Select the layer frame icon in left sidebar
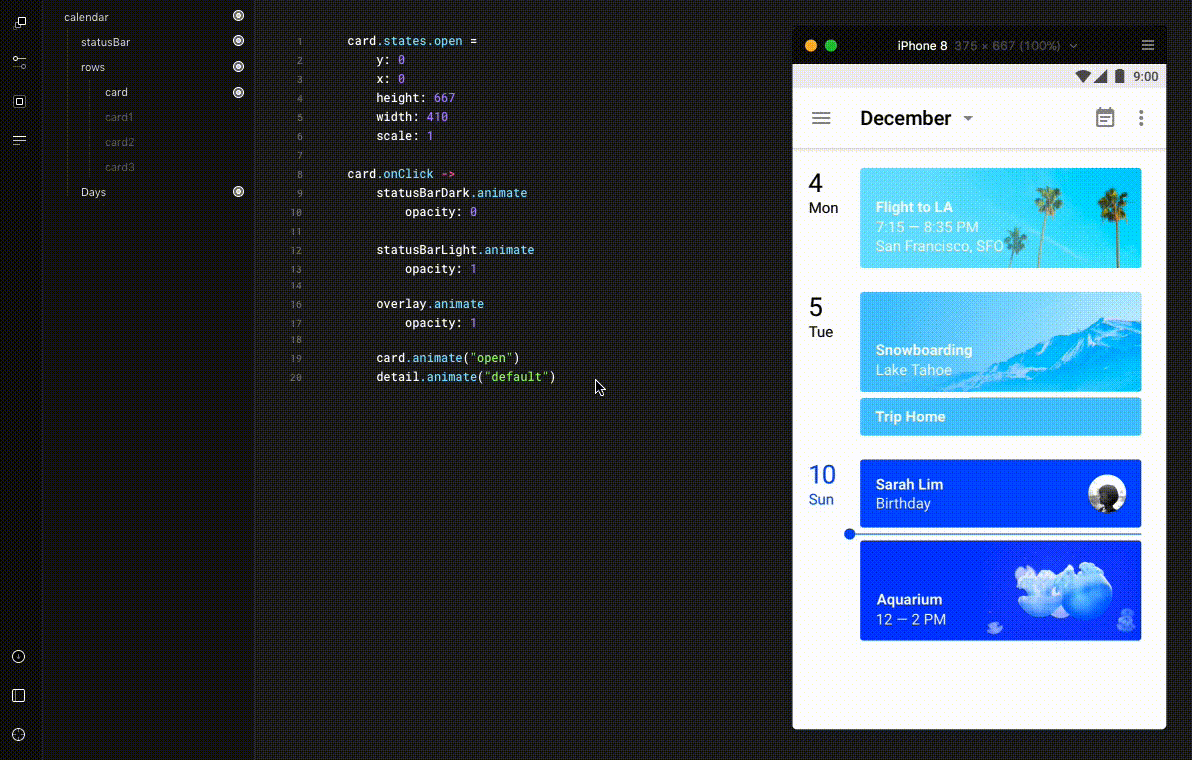Screen dimensions: 1192x760 (x=20, y=101)
